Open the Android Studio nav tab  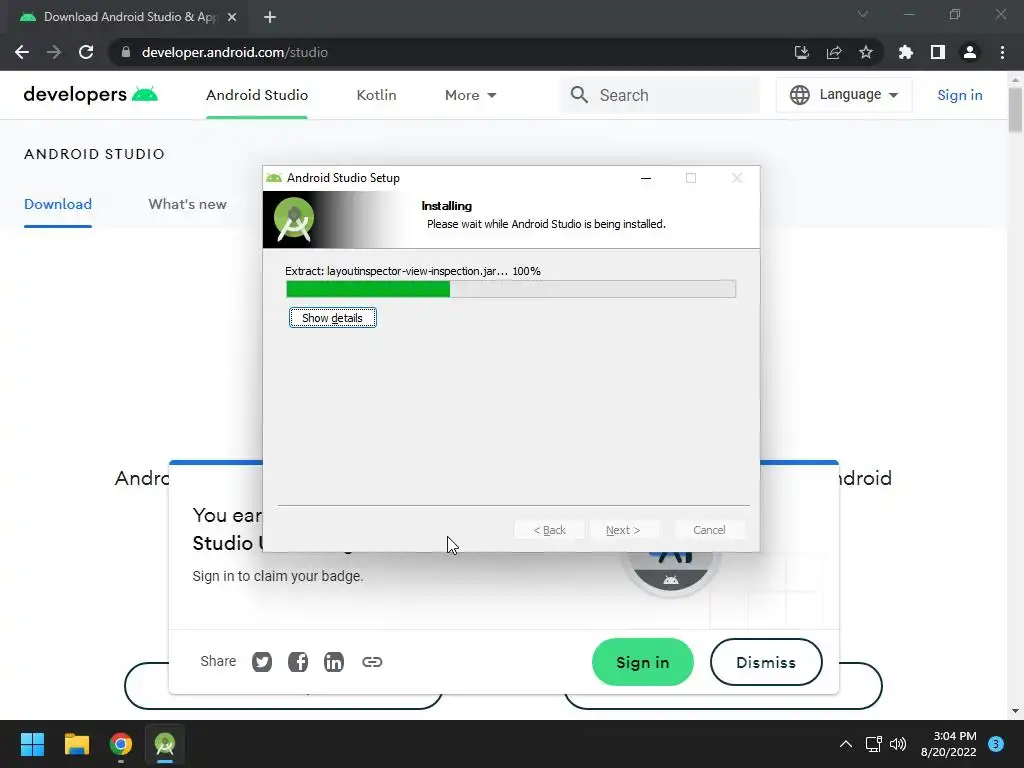(x=257, y=95)
